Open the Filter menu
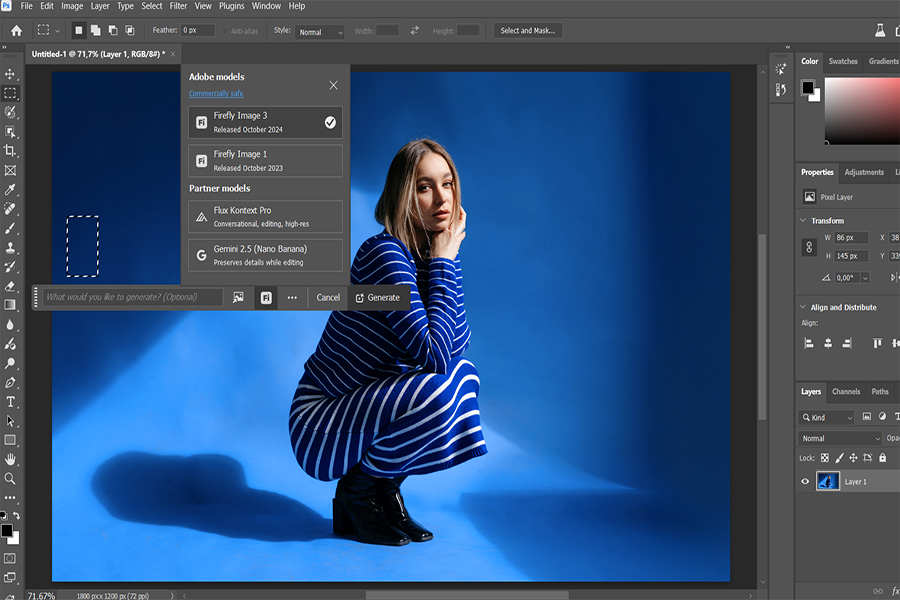This screenshot has width=900, height=600. point(178,6)
